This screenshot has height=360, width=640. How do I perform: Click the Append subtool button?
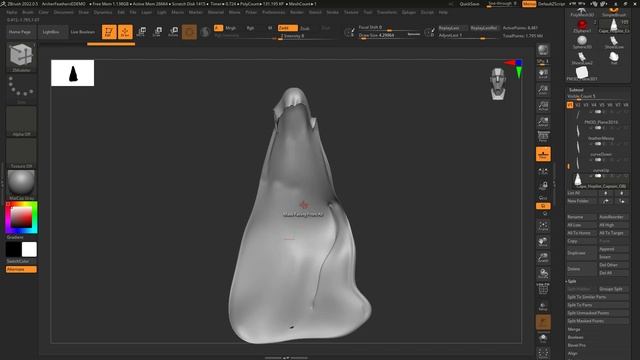click(613, 249)
